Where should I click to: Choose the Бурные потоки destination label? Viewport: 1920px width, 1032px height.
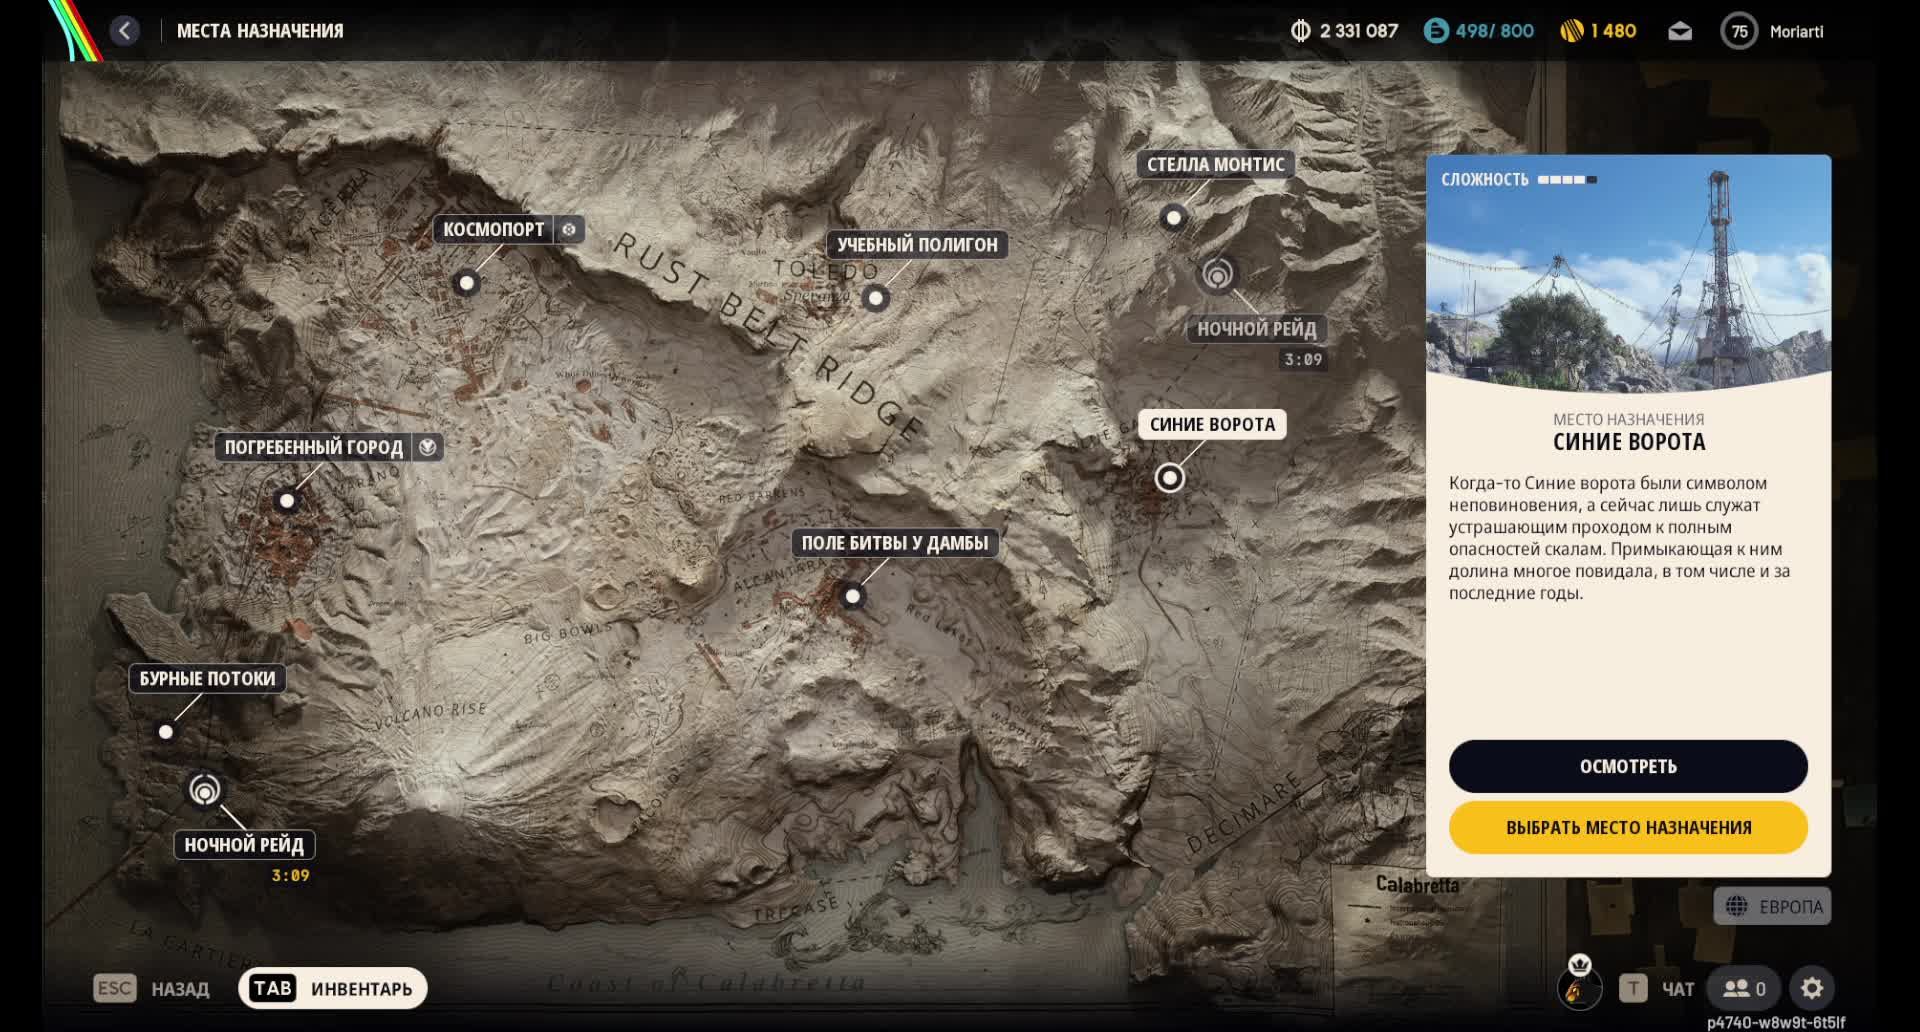[x=207, y=679]
